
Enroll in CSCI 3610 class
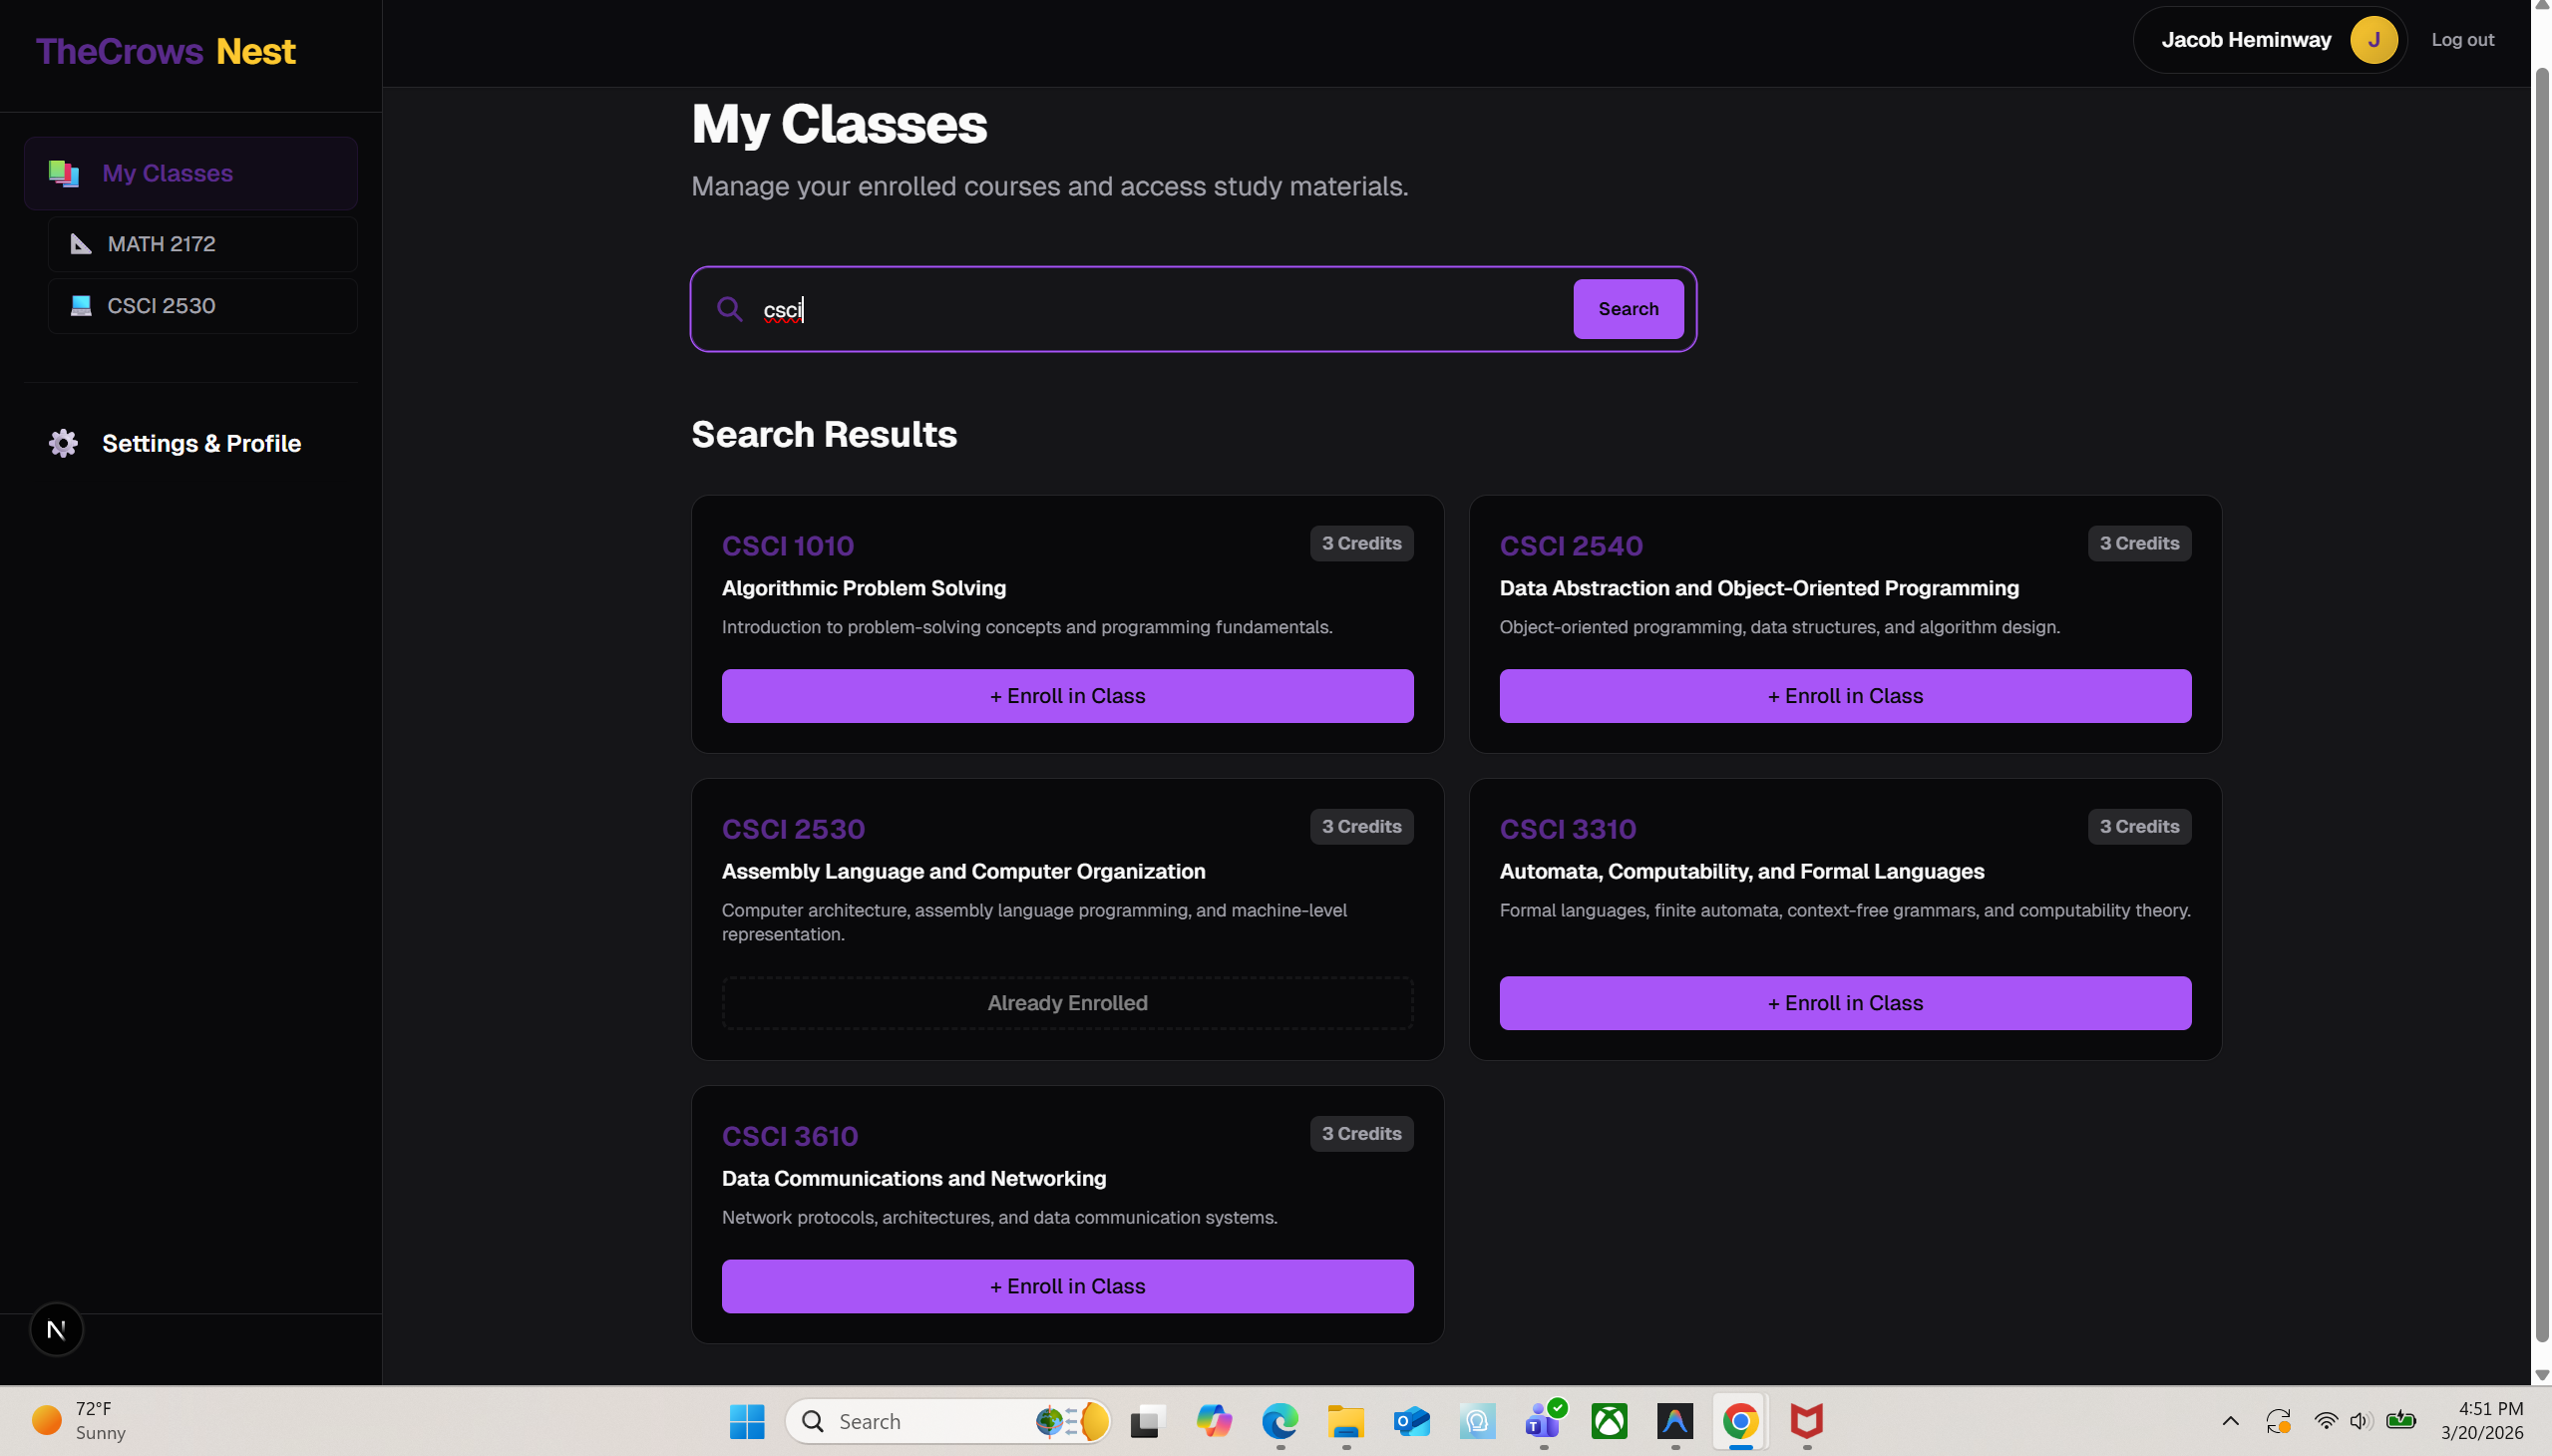click(x=1067, y=1286)
